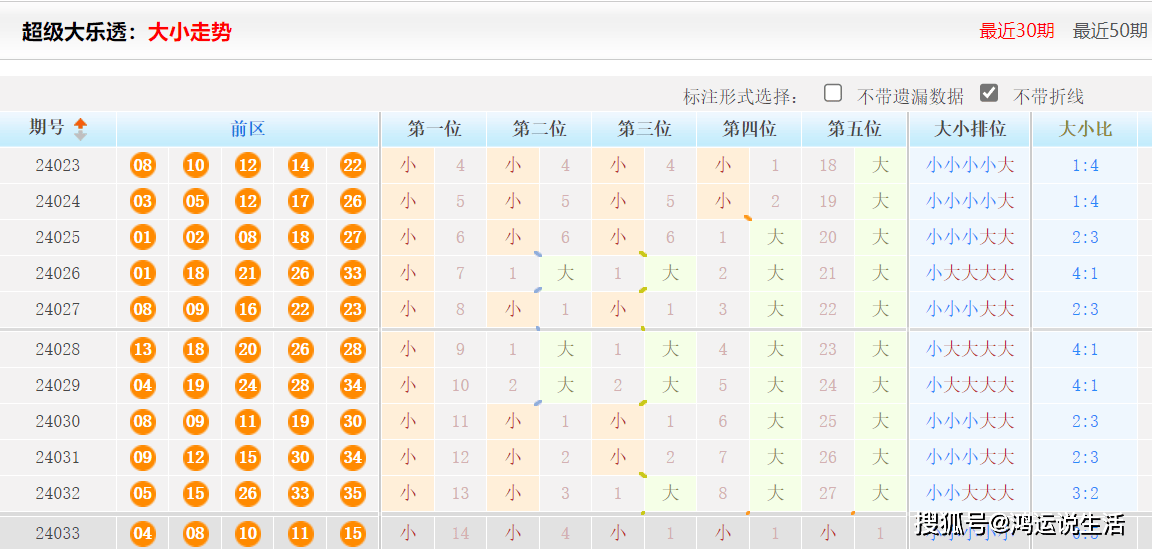
Task: Click the 大小排位 column header
Action: (970, 129)
